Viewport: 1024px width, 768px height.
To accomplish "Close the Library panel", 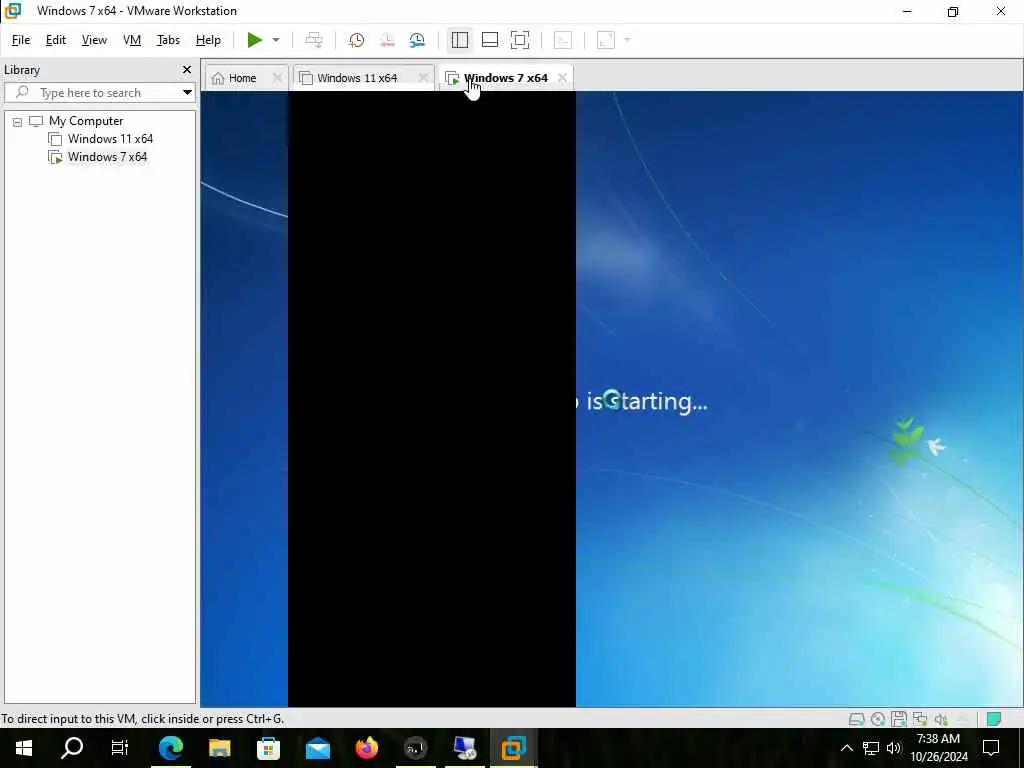I will [x=187, y=70].
